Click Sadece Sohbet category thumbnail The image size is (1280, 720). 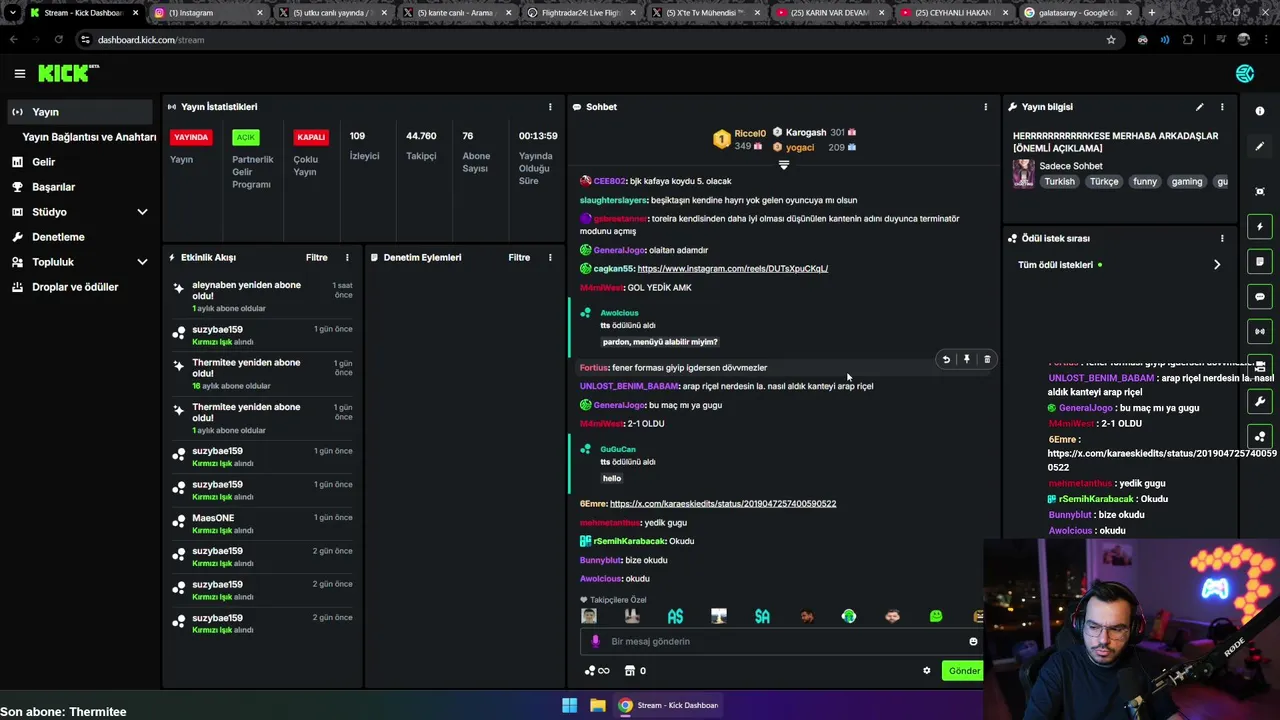click(1023, 174)
